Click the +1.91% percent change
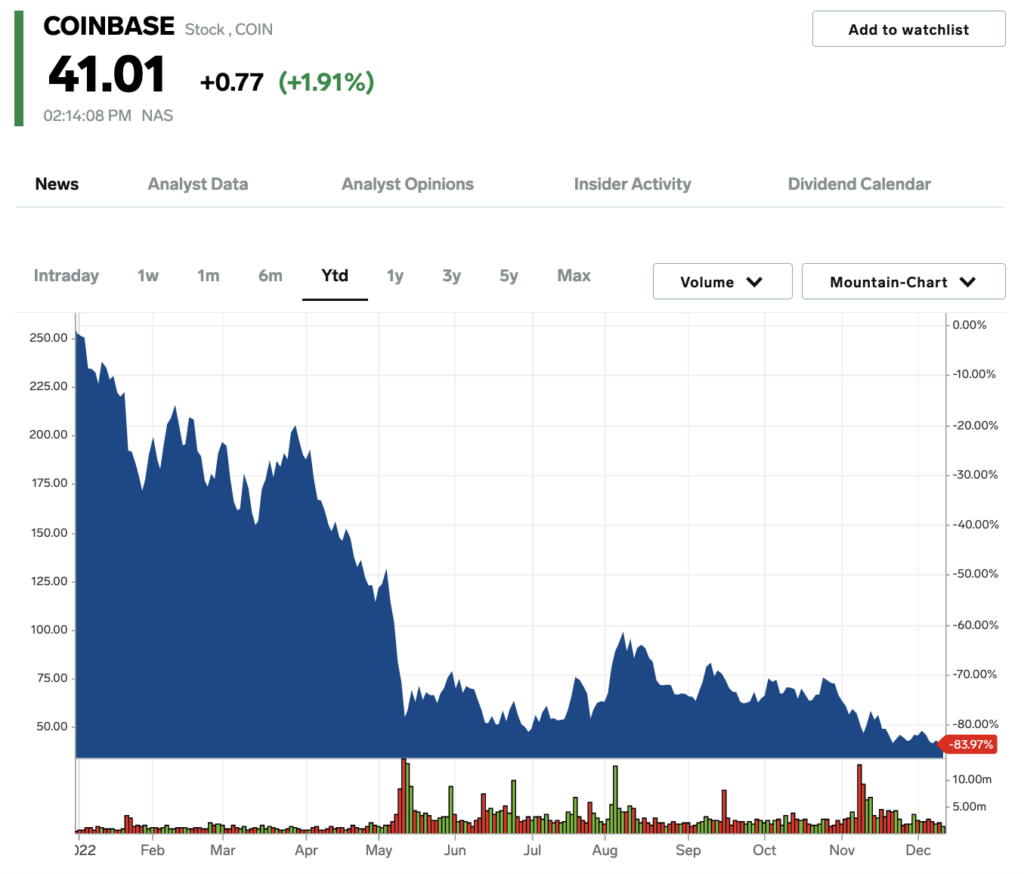 click(x=326, y=82)
